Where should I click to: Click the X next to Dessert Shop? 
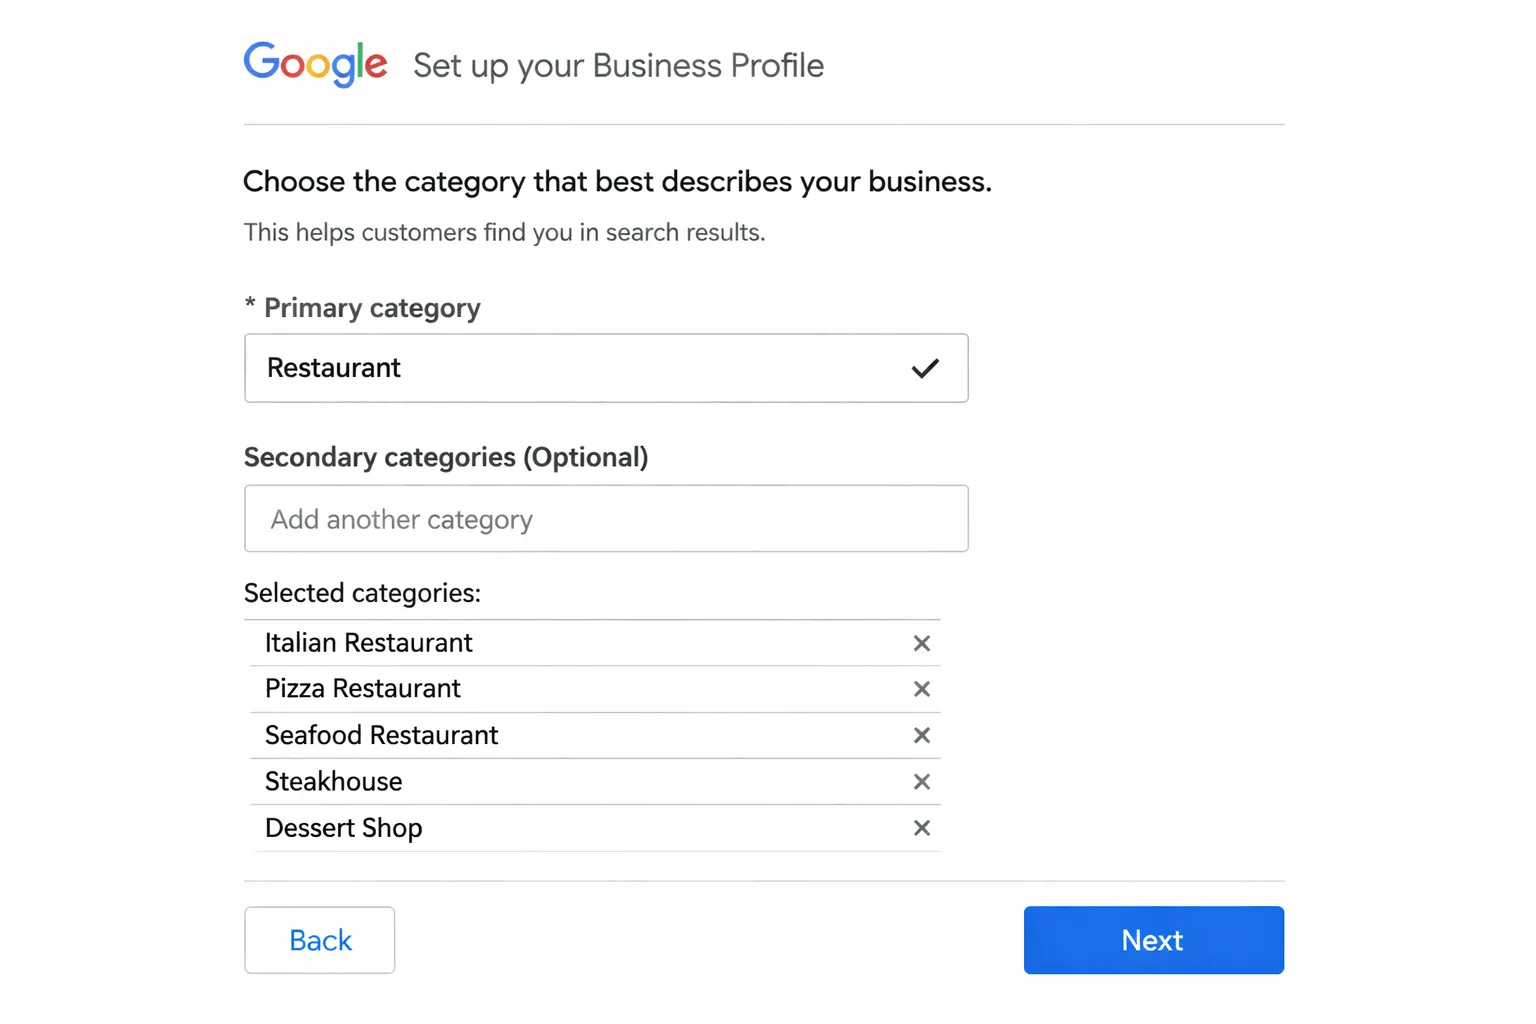(x=921, y=828)
